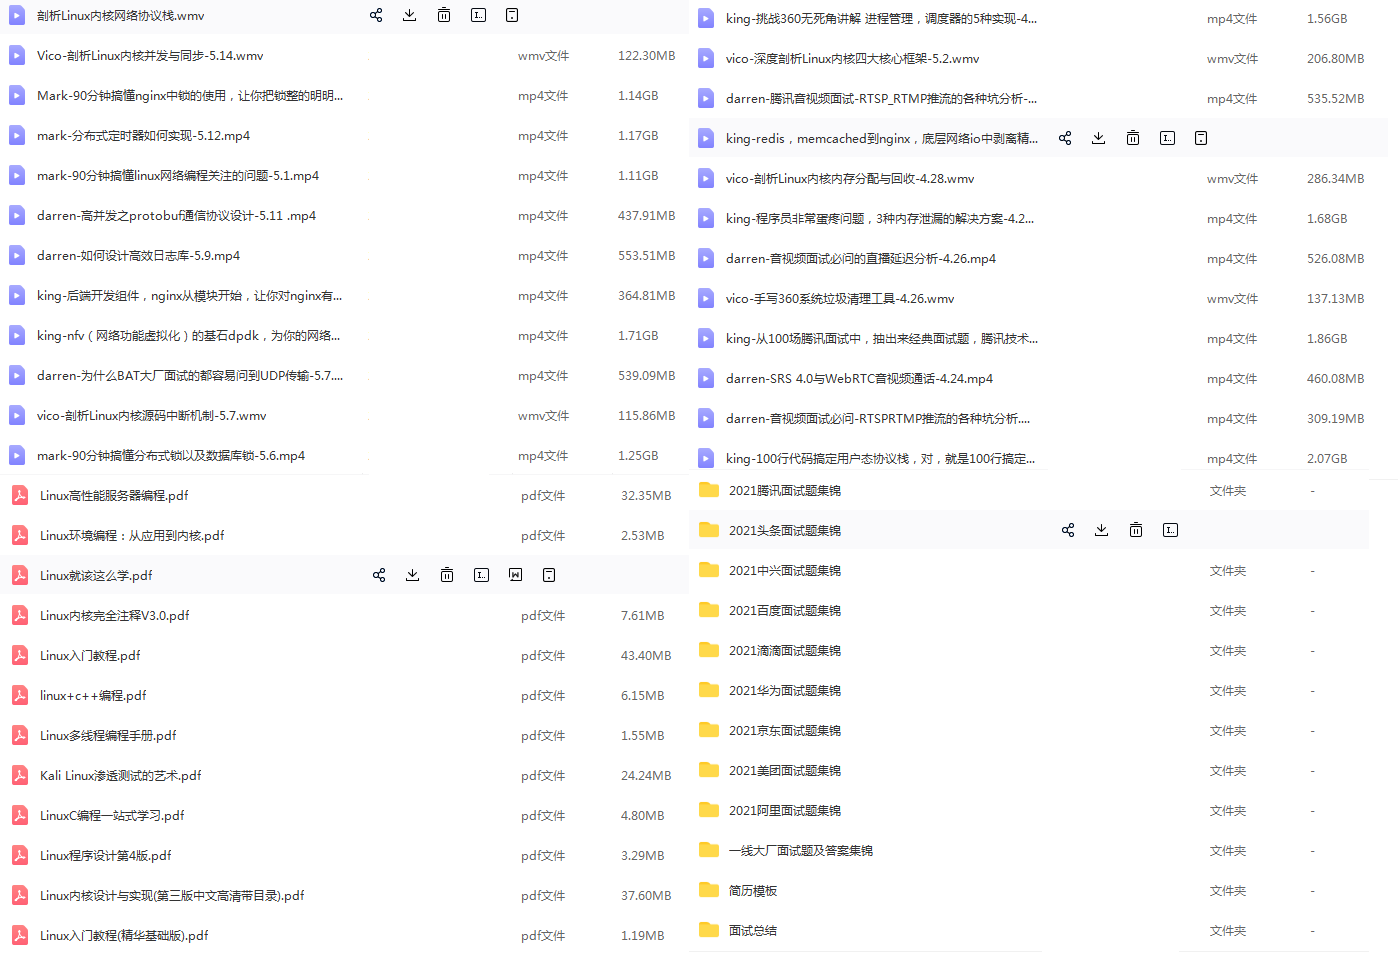Open the 2021中兴面试题集锦 folder
The image size is (1398, 965).
[785, 570]
